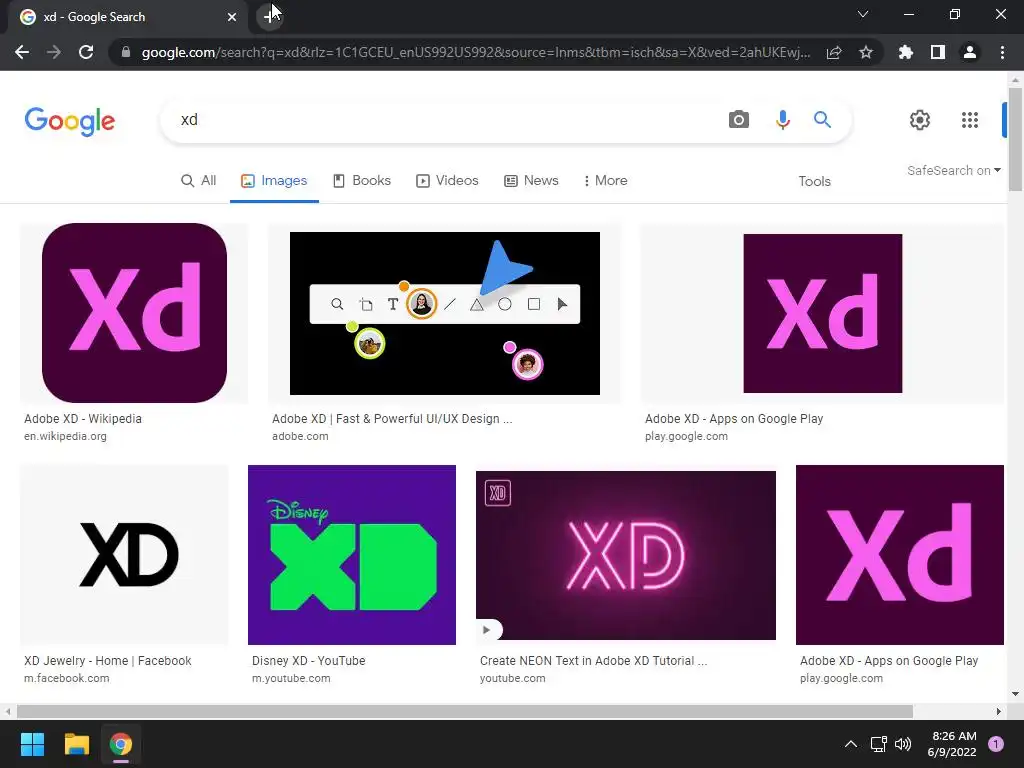1024x768 pixels.
Task: Reload the current page
Action: coord(86,52)
